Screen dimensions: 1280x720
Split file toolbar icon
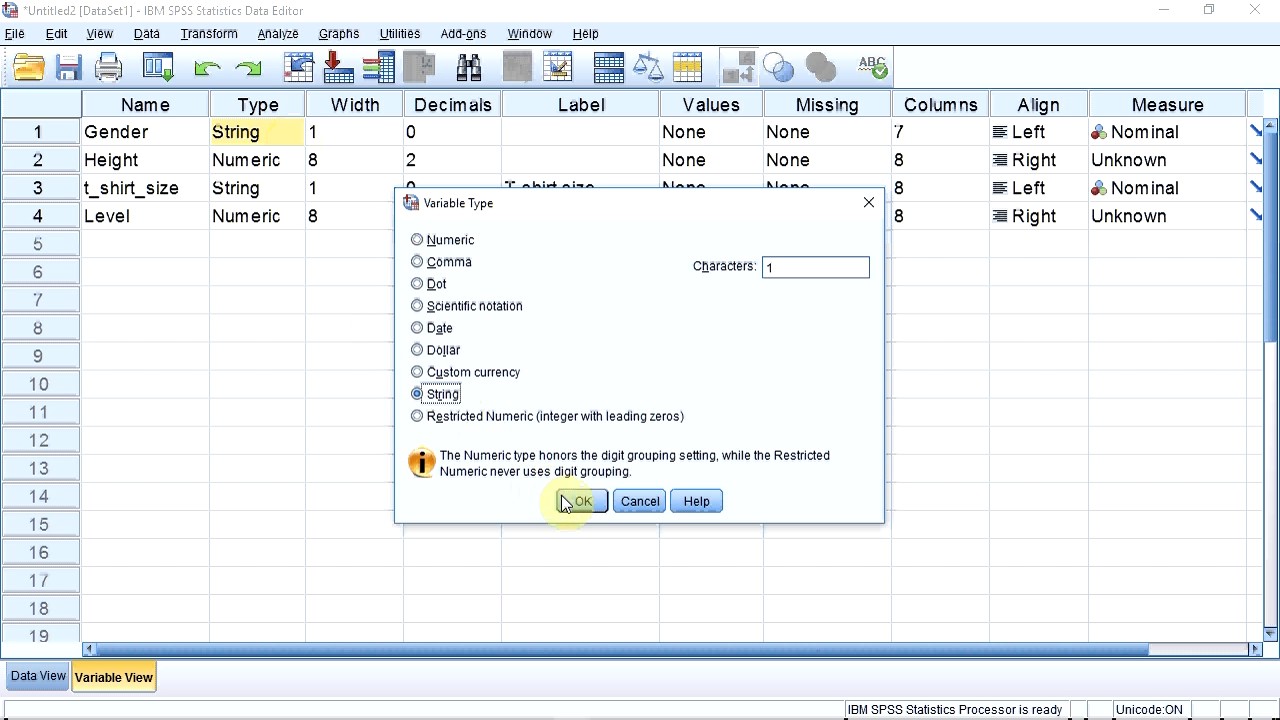click(609, 68)
